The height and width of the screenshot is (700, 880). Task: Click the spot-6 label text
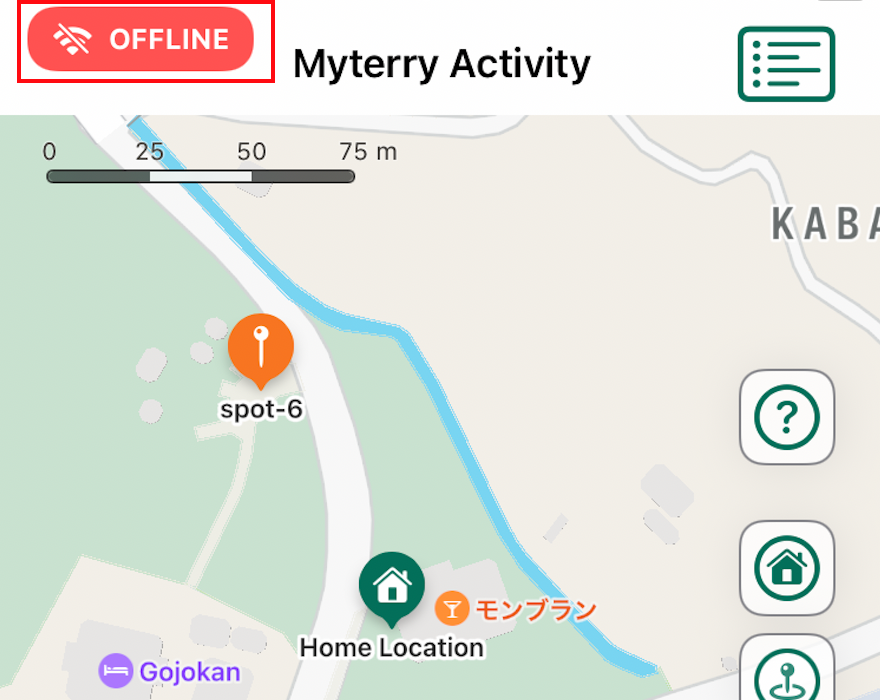click(x=262, y=409)
